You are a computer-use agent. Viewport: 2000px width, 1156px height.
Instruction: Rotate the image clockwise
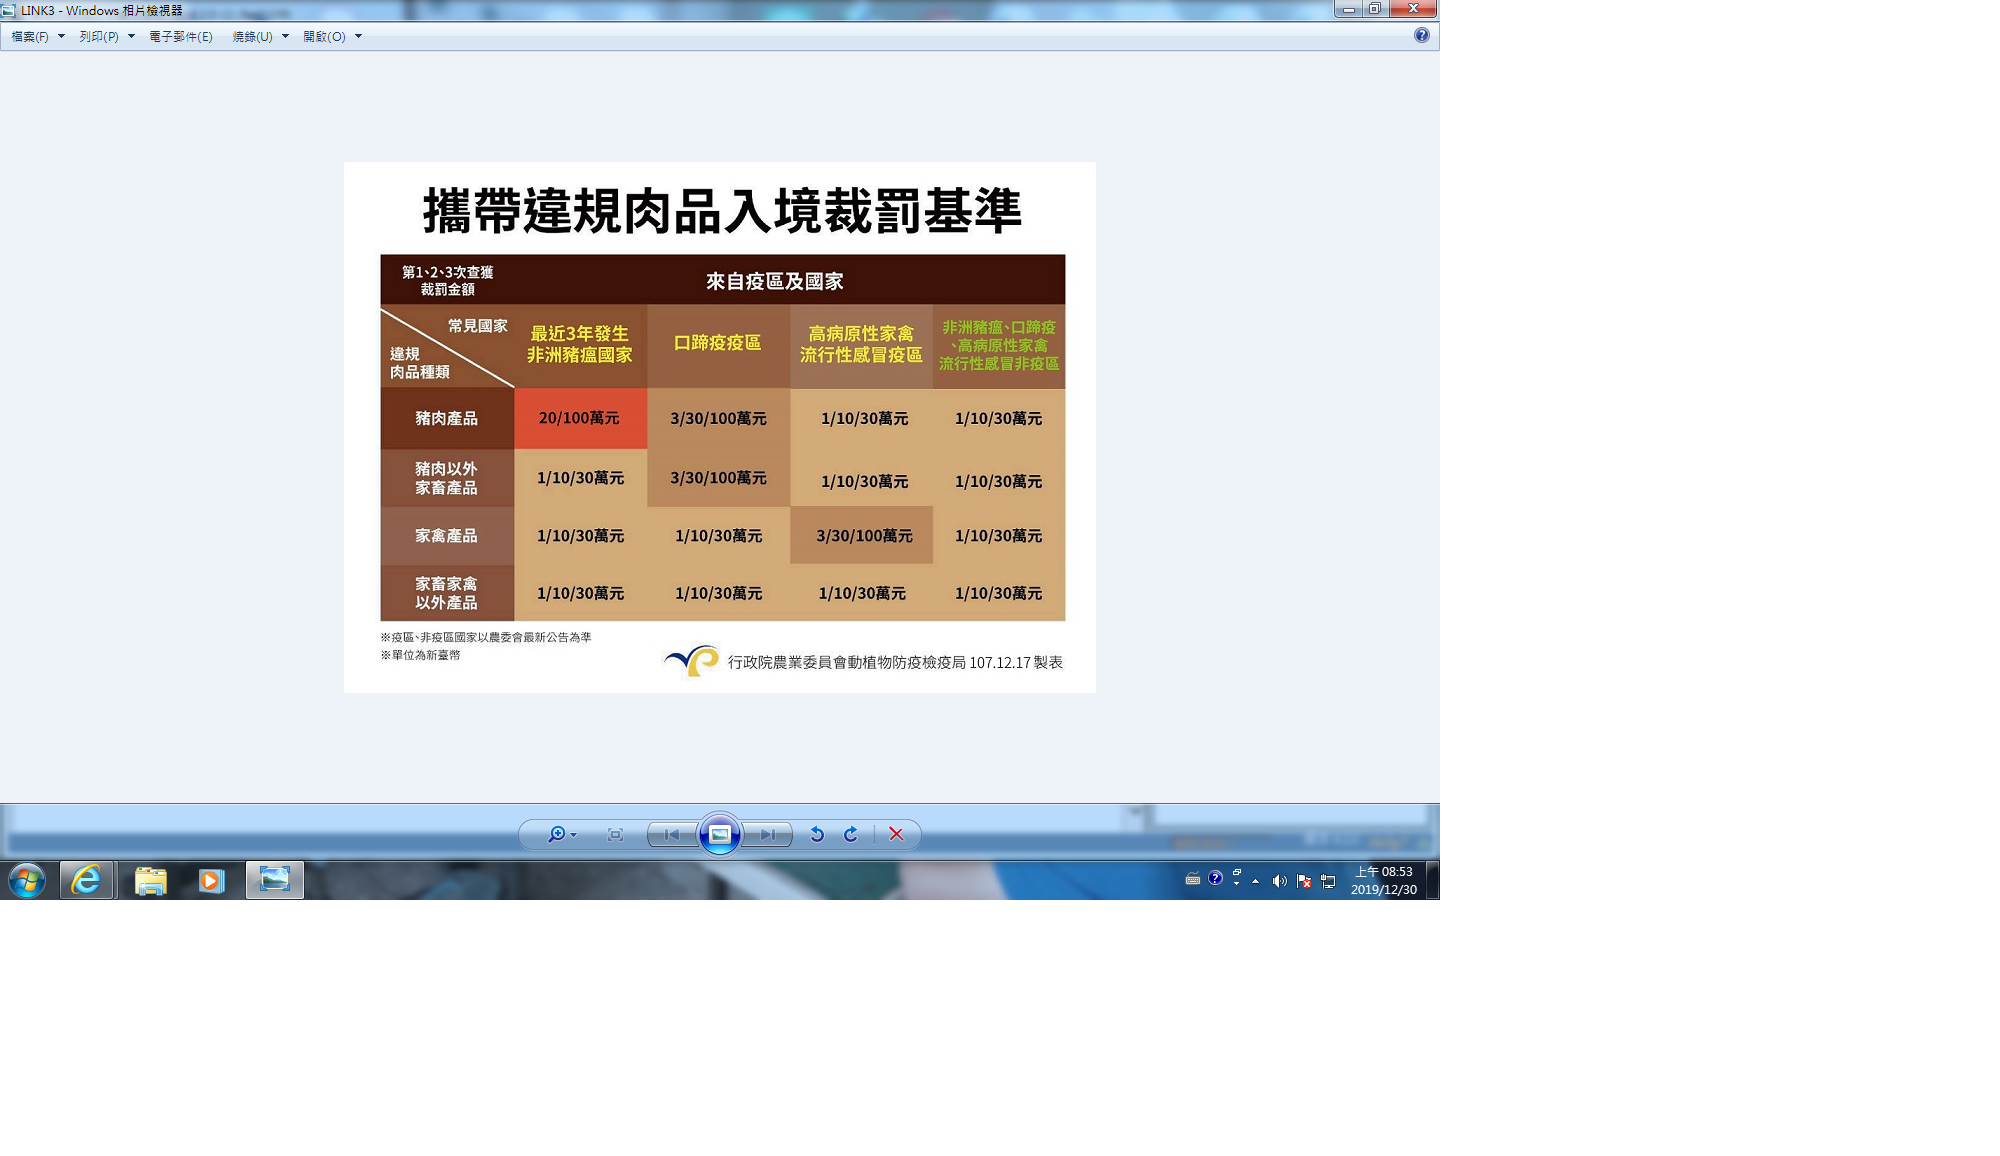(851, 834)
